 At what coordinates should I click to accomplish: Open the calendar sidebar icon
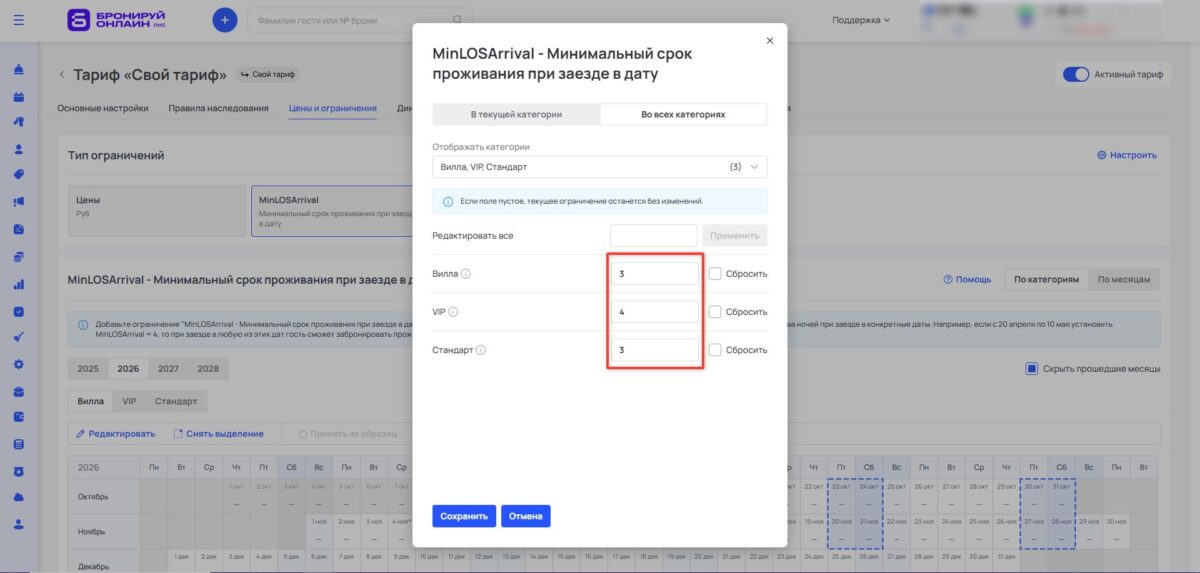click(x=19, y=96)
